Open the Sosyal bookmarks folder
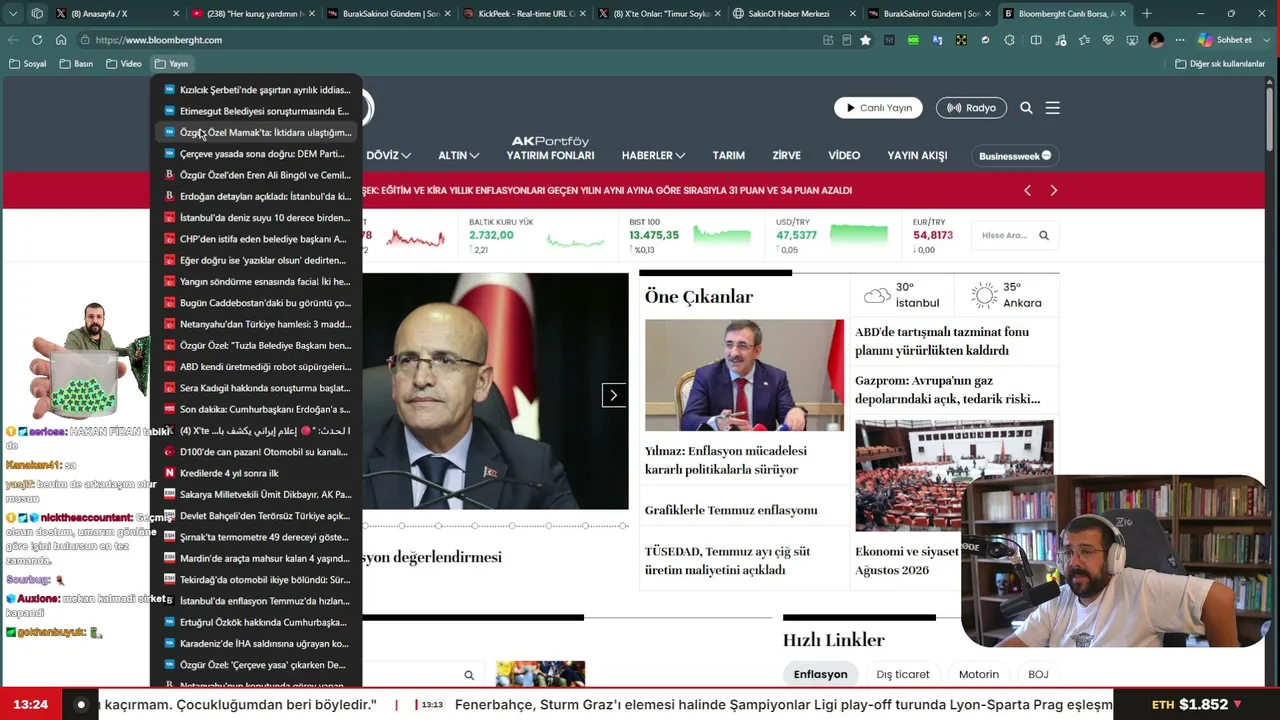This screenshot has height=720, width=1280. click(28, 64)
